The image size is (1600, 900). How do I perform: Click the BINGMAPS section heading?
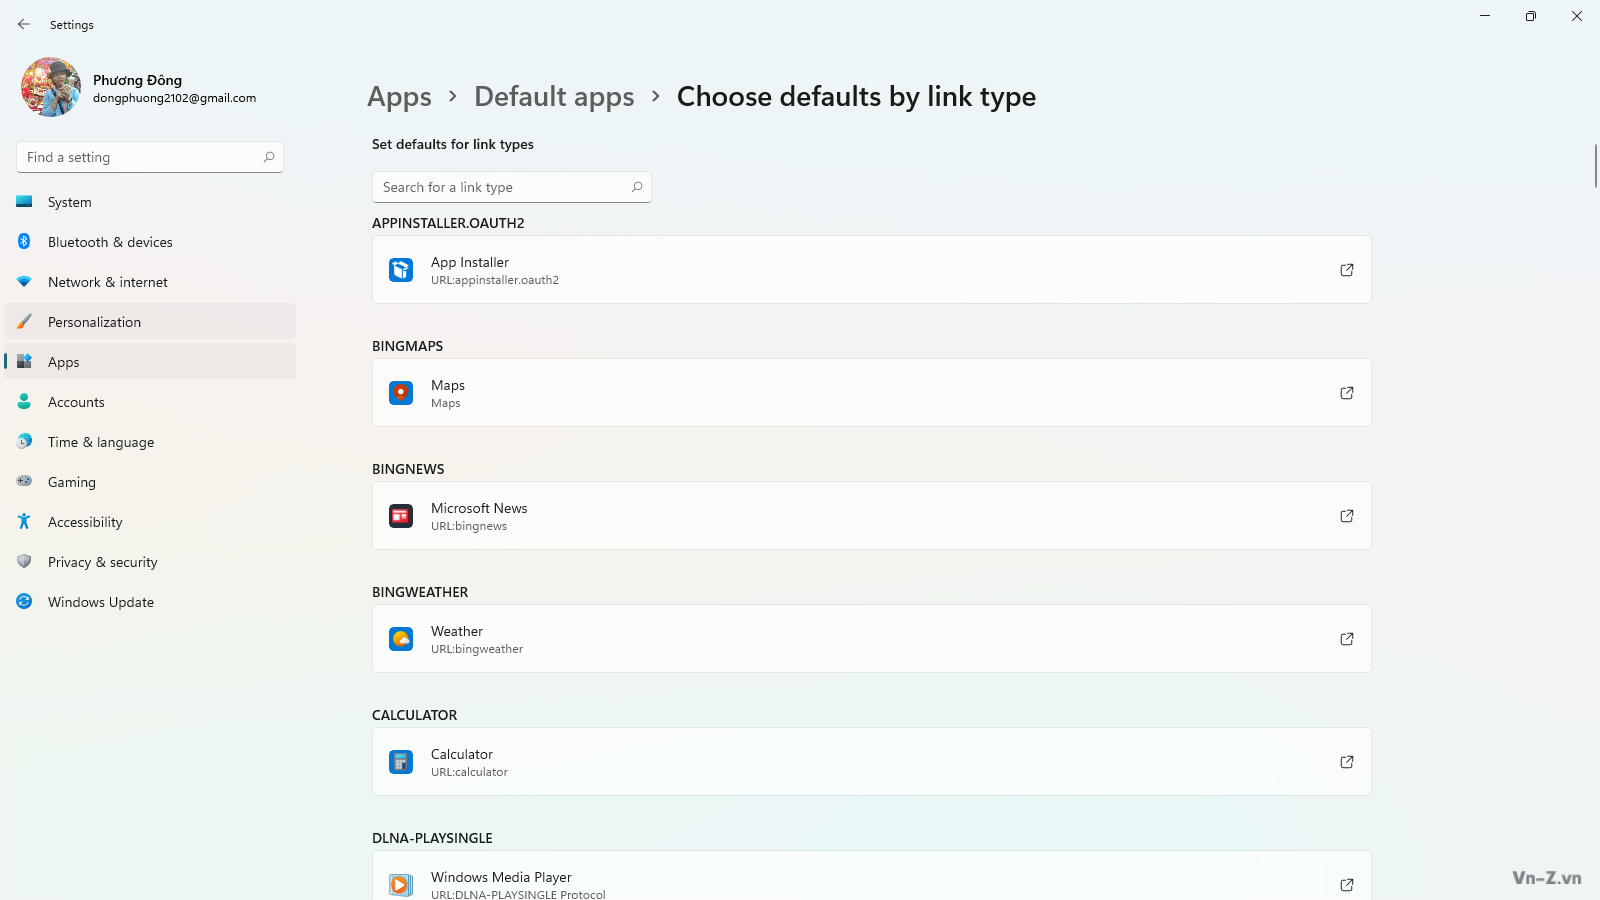pyautogui.click(x=407, y=346)
